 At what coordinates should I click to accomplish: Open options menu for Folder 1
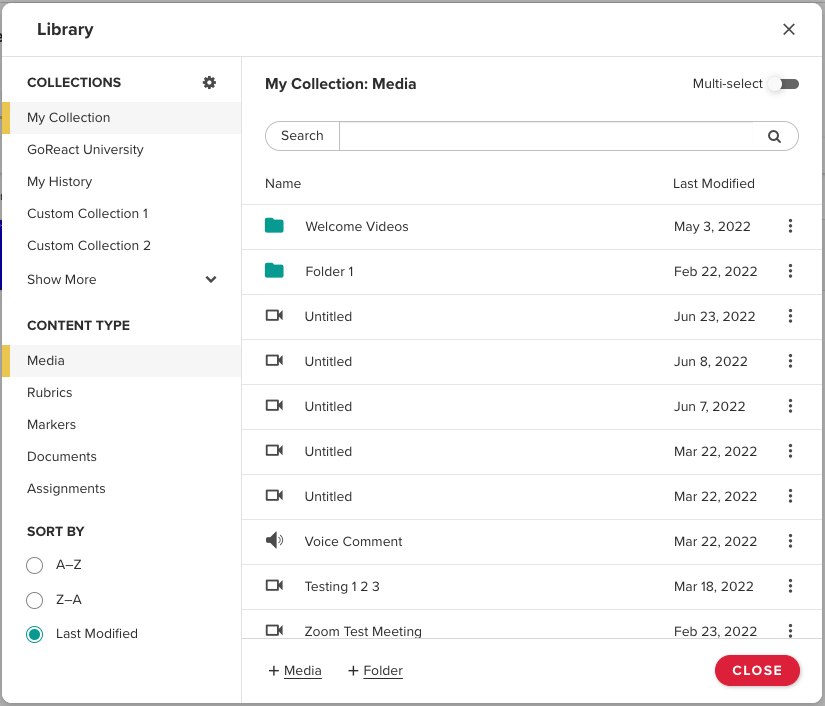(x=790, y=271)
